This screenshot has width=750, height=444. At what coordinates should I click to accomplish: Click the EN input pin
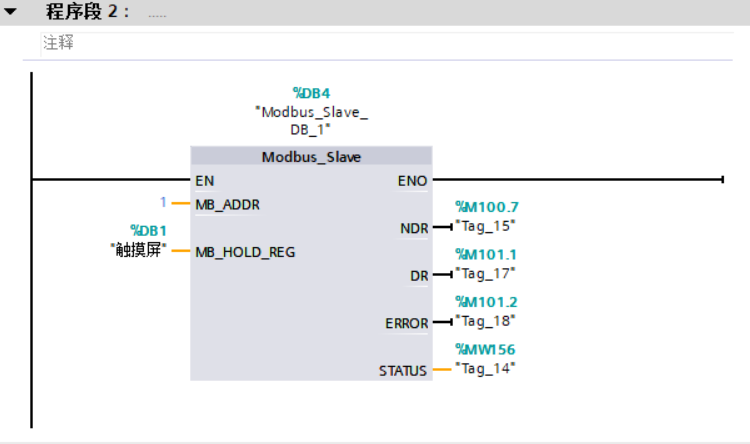205,181
